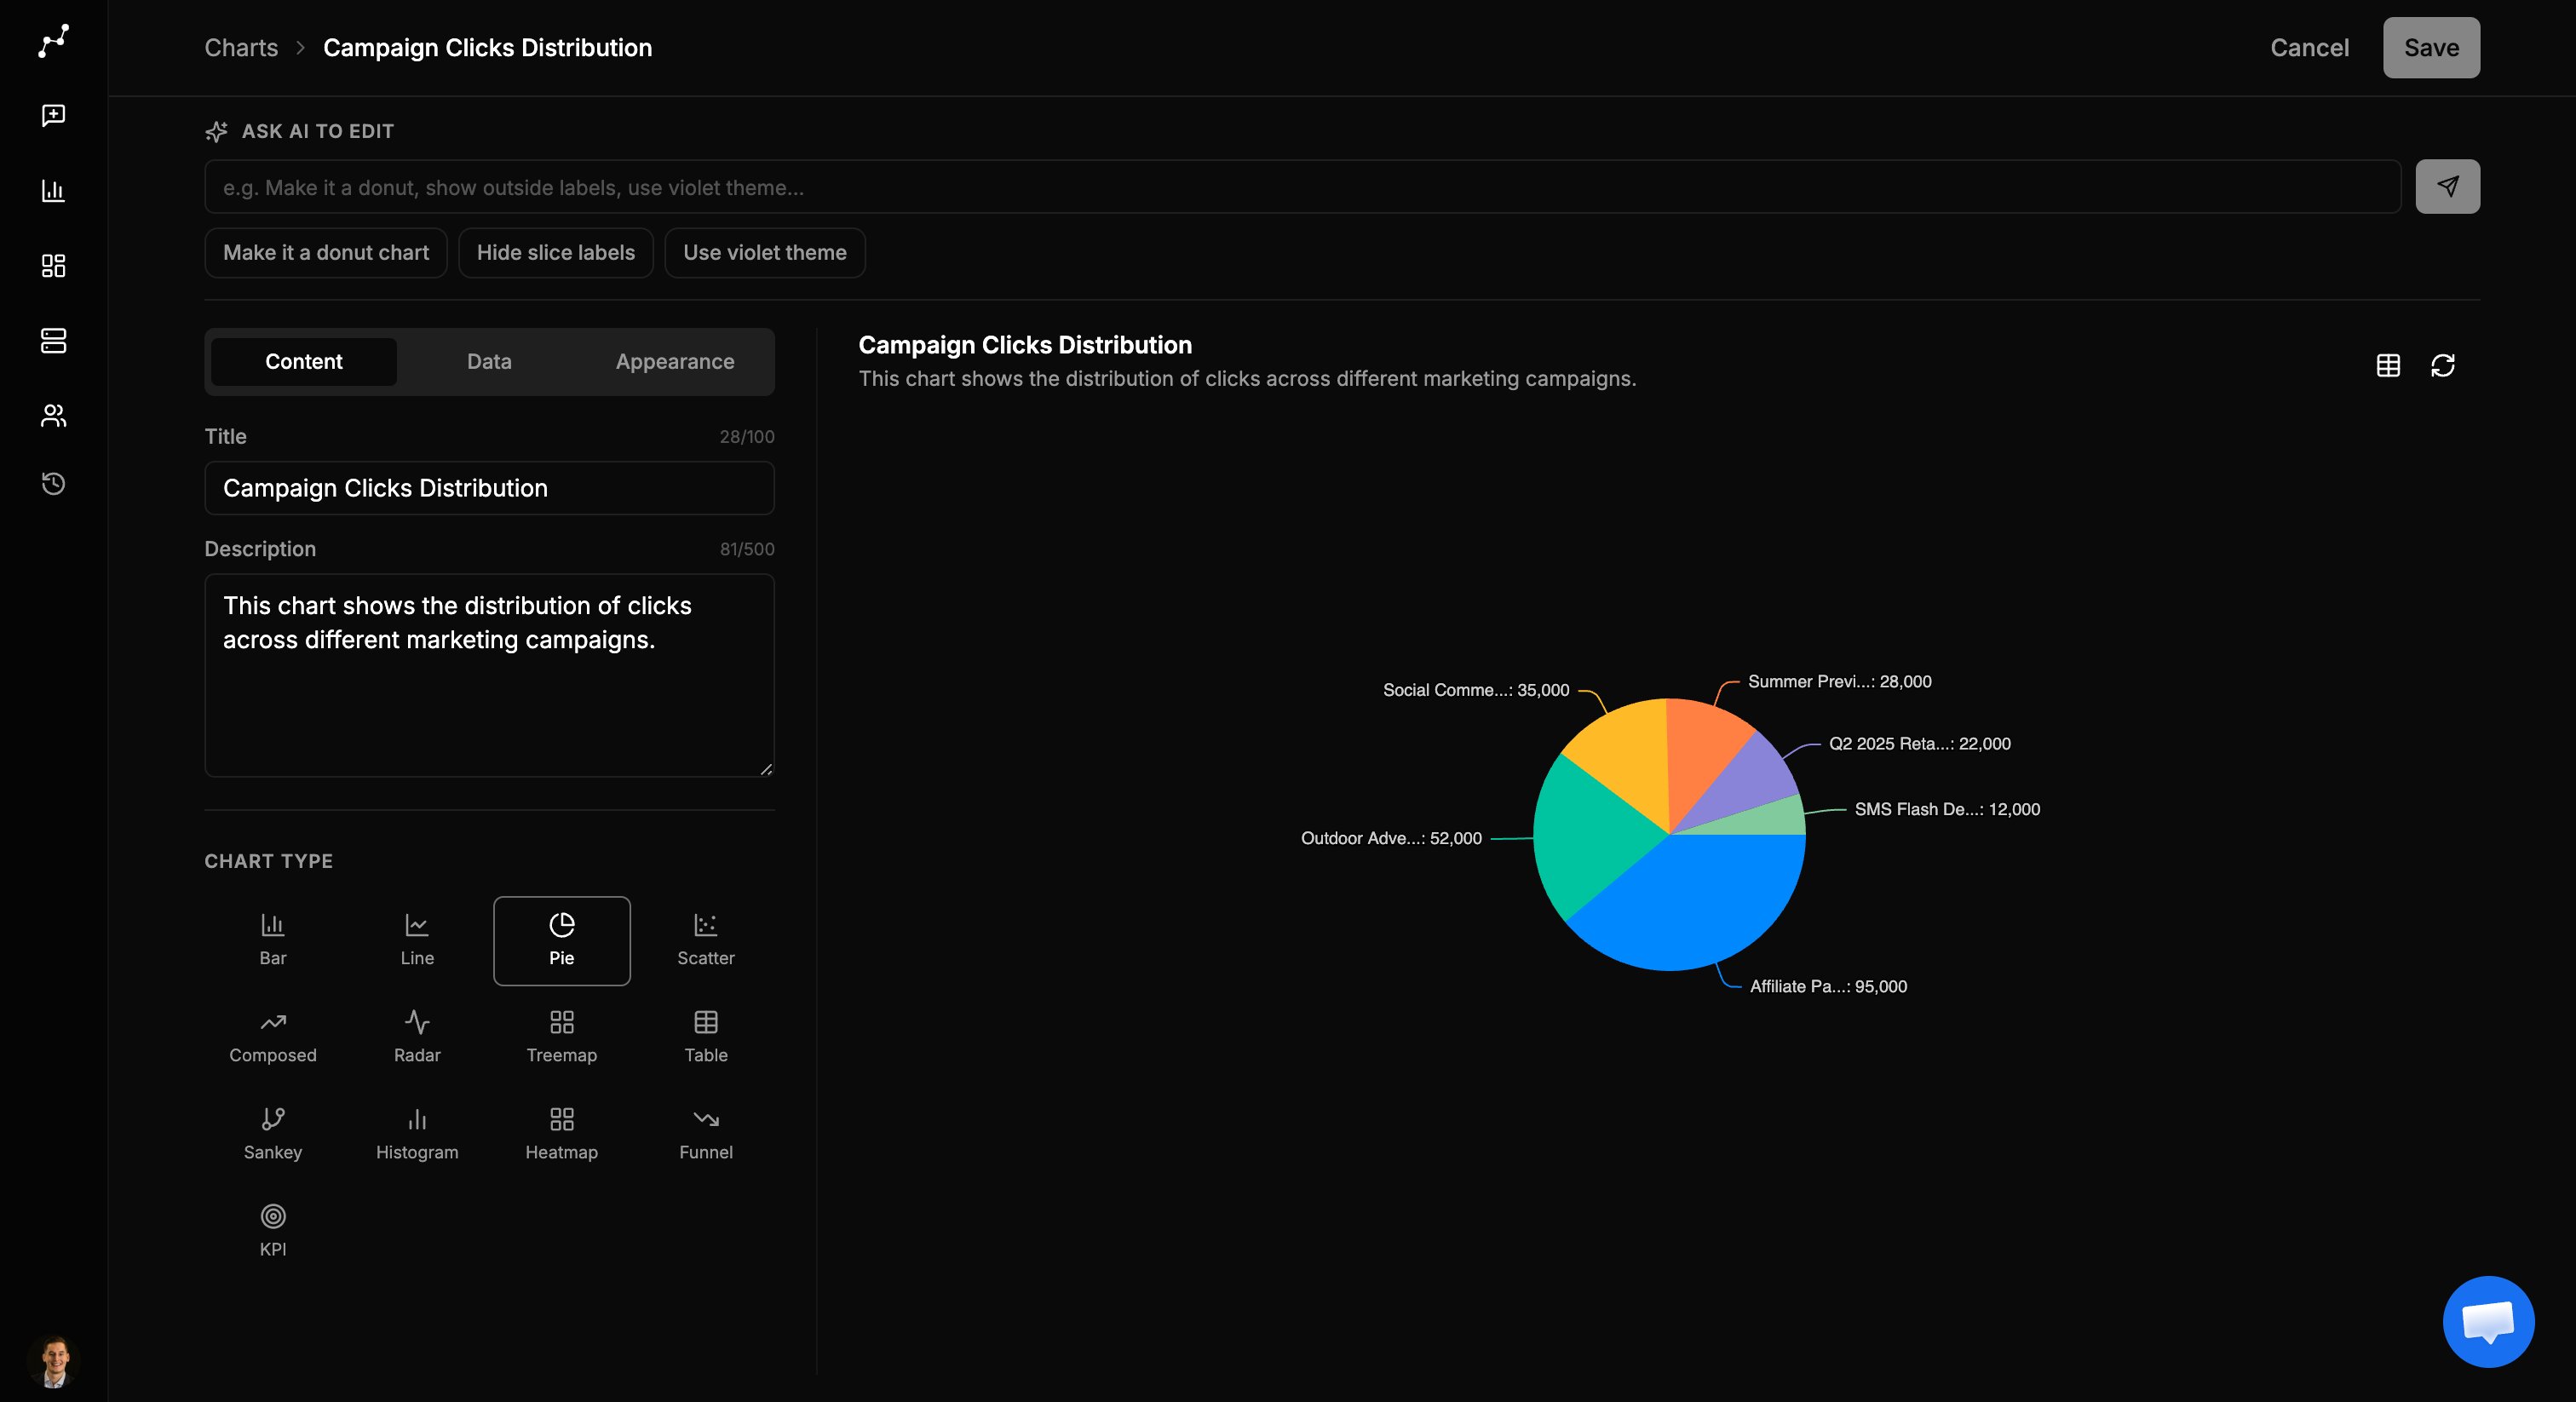Image resolution: width=2576 pixels, height=1402 pixels.
Task: Choose the 'Use violet theme' suggestion
Action: (x=765, y=252)
